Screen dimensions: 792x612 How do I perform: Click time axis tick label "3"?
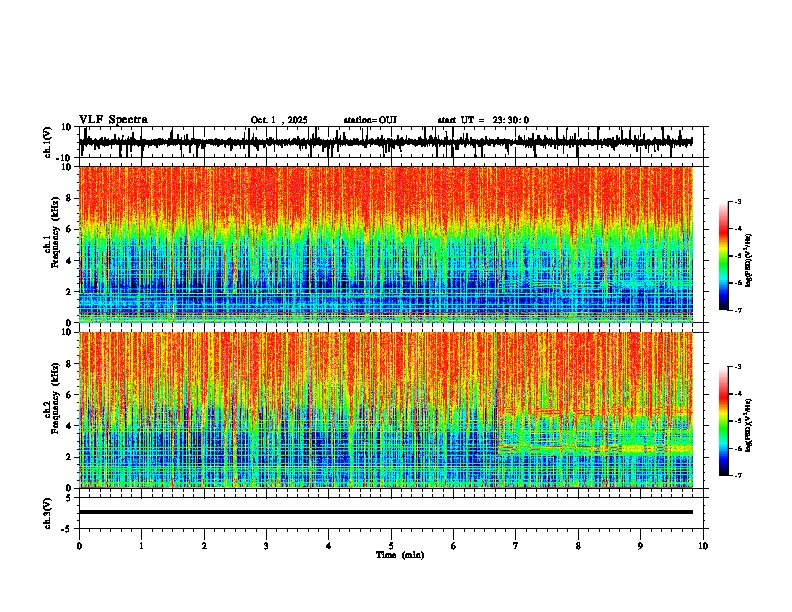(x=266, y=546)
